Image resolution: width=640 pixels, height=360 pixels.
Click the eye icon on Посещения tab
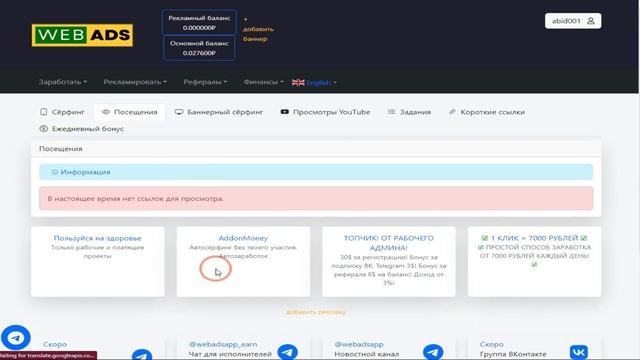pos(106,112)
